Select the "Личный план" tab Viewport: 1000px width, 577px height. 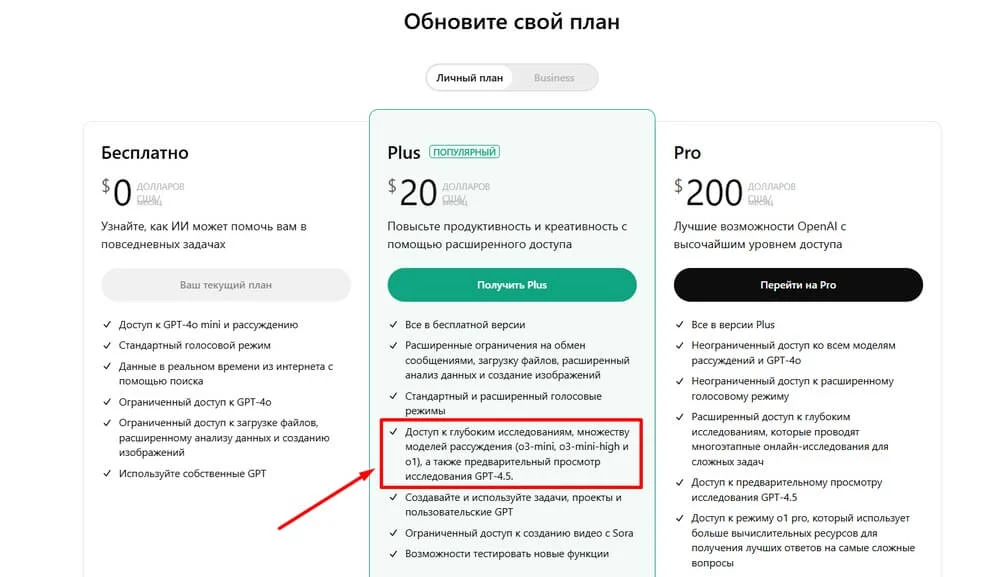pos(469,77)
